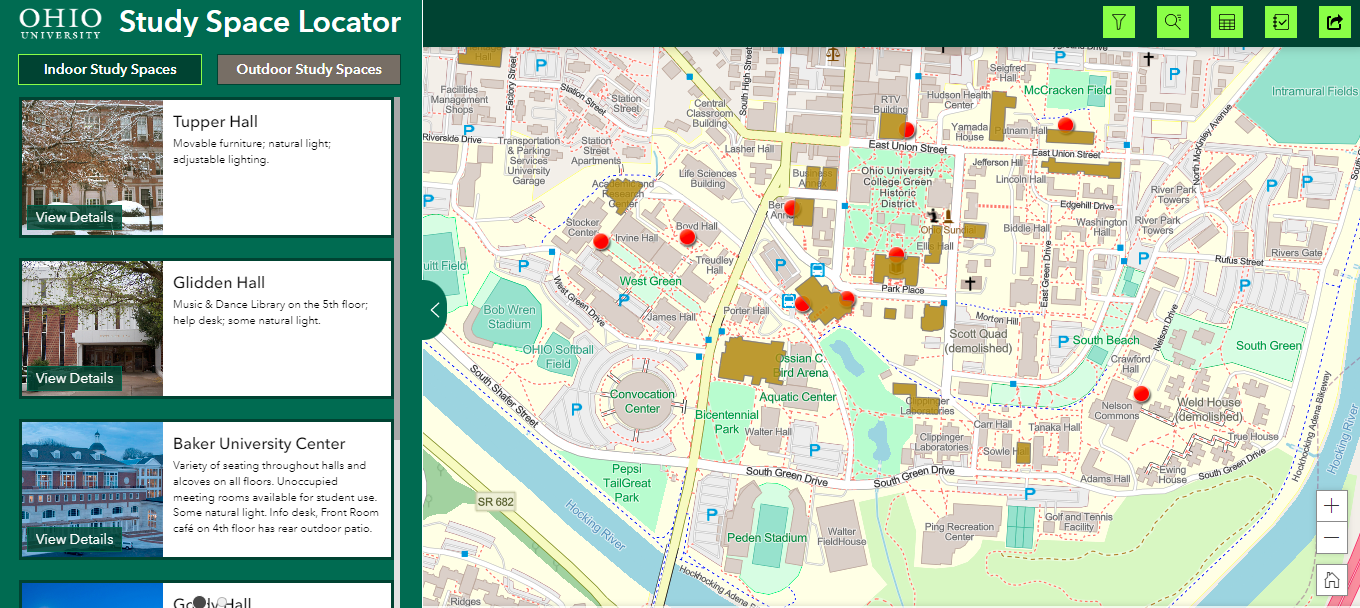Click the red marker on Nelson Commons
Image resolution: width=1360 pixels, height=608 pixels.
click(1141, 394)
